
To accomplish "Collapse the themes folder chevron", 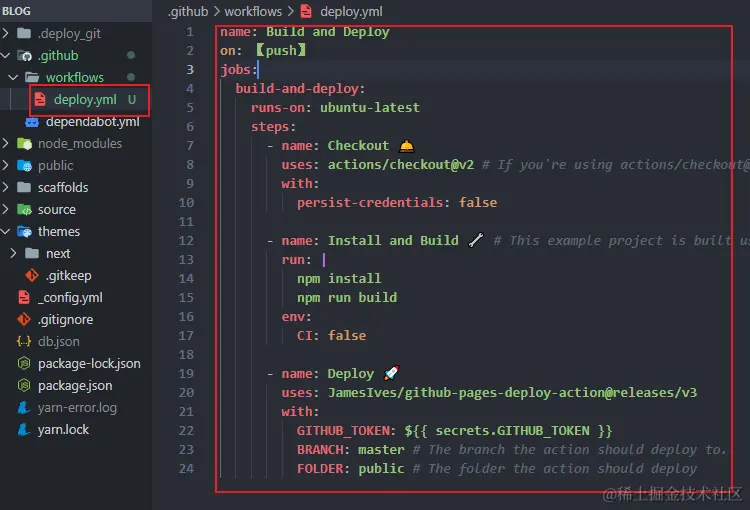I will pos(6,231).
